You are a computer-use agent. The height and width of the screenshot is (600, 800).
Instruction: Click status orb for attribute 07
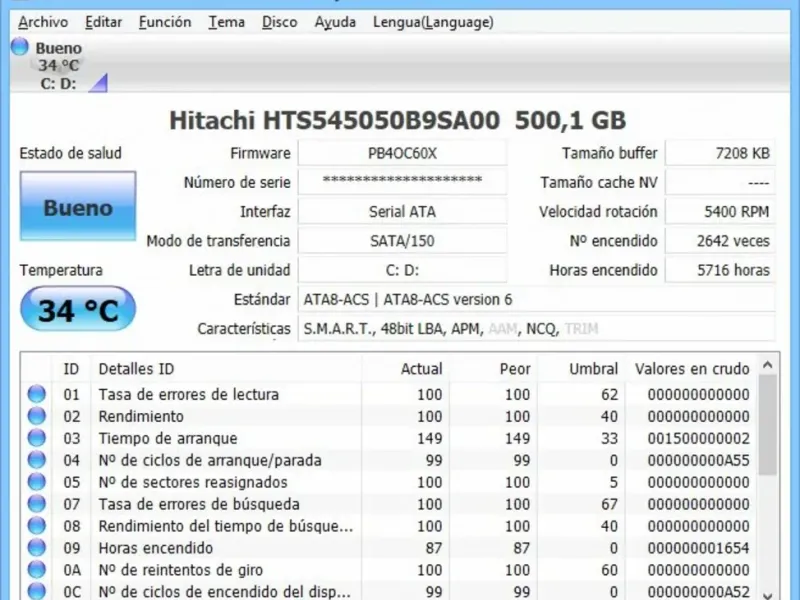(x=36, y=504)
